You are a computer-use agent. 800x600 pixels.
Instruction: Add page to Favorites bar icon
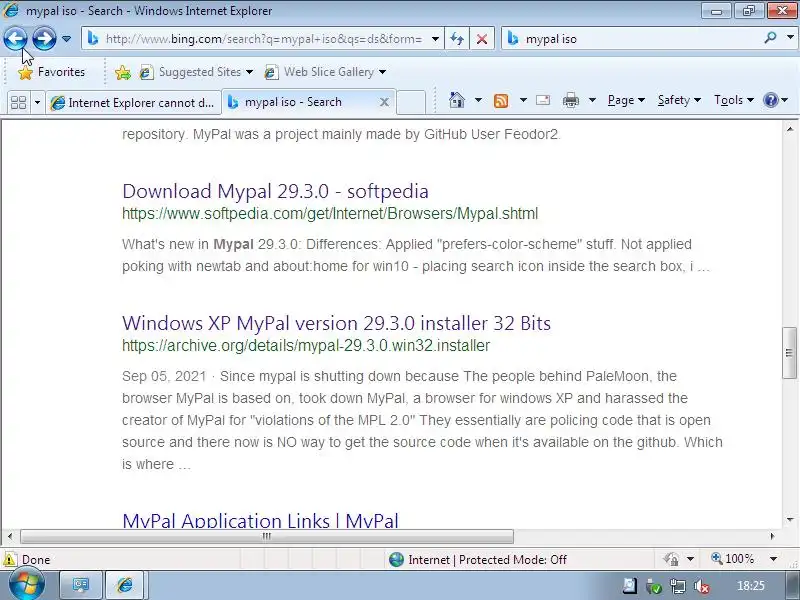122,72
